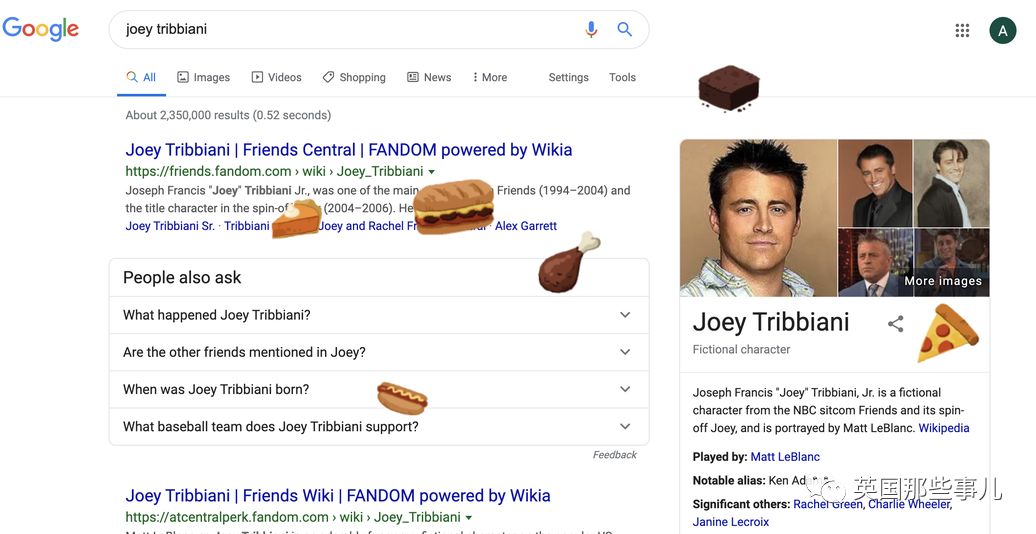Screen dimensions: 1036x534
Task: Follow the Matt LeBlanc link
Action: (785, 457)
